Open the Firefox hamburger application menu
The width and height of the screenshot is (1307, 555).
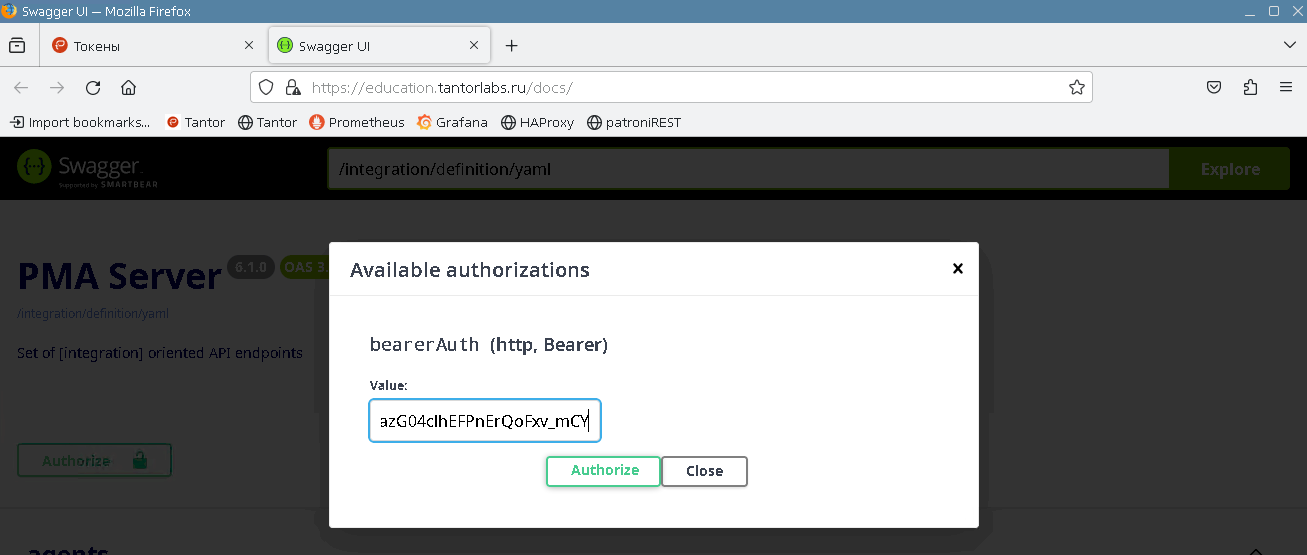pos(1286,88)
